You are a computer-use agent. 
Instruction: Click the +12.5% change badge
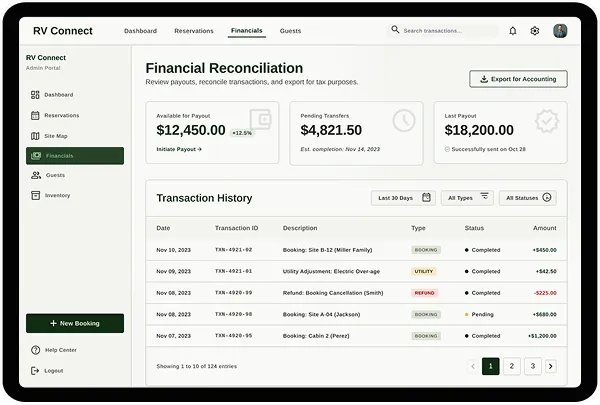[242, 133]
